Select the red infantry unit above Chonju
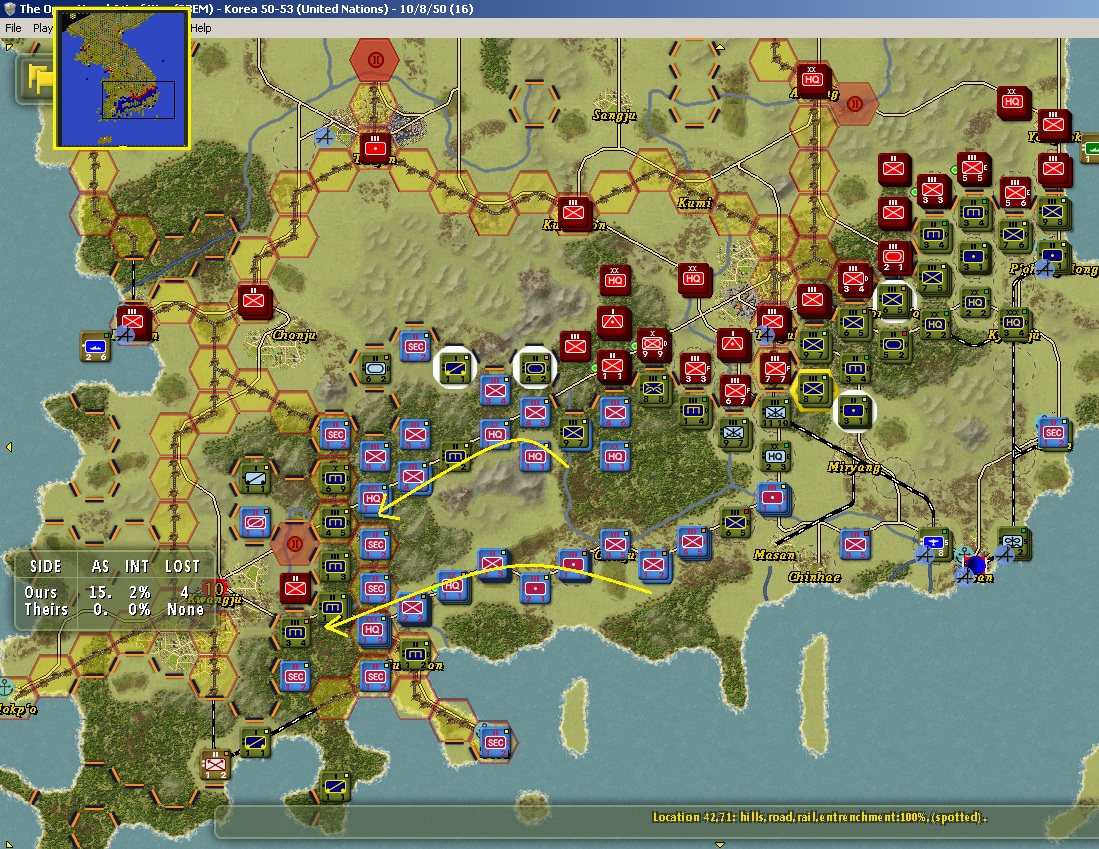The width and height of the screenshot is (1099, 849). pos(253,300)
